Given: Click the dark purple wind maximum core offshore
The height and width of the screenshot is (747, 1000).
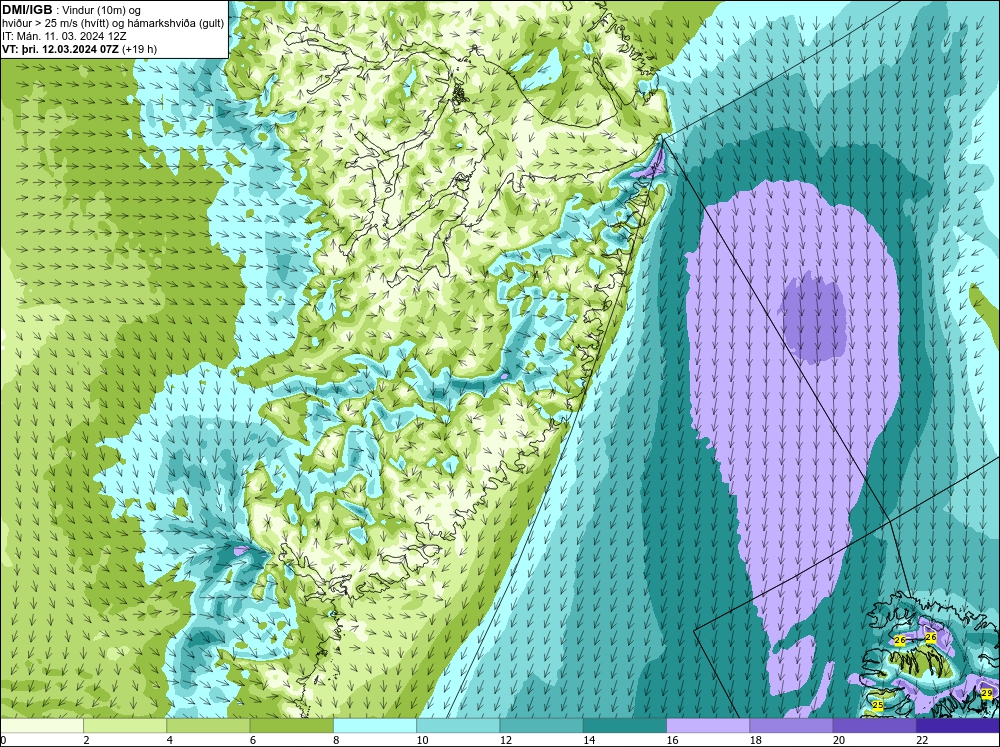Looking at the screenshot, I should pyautogui.click(x=812, y=317).
